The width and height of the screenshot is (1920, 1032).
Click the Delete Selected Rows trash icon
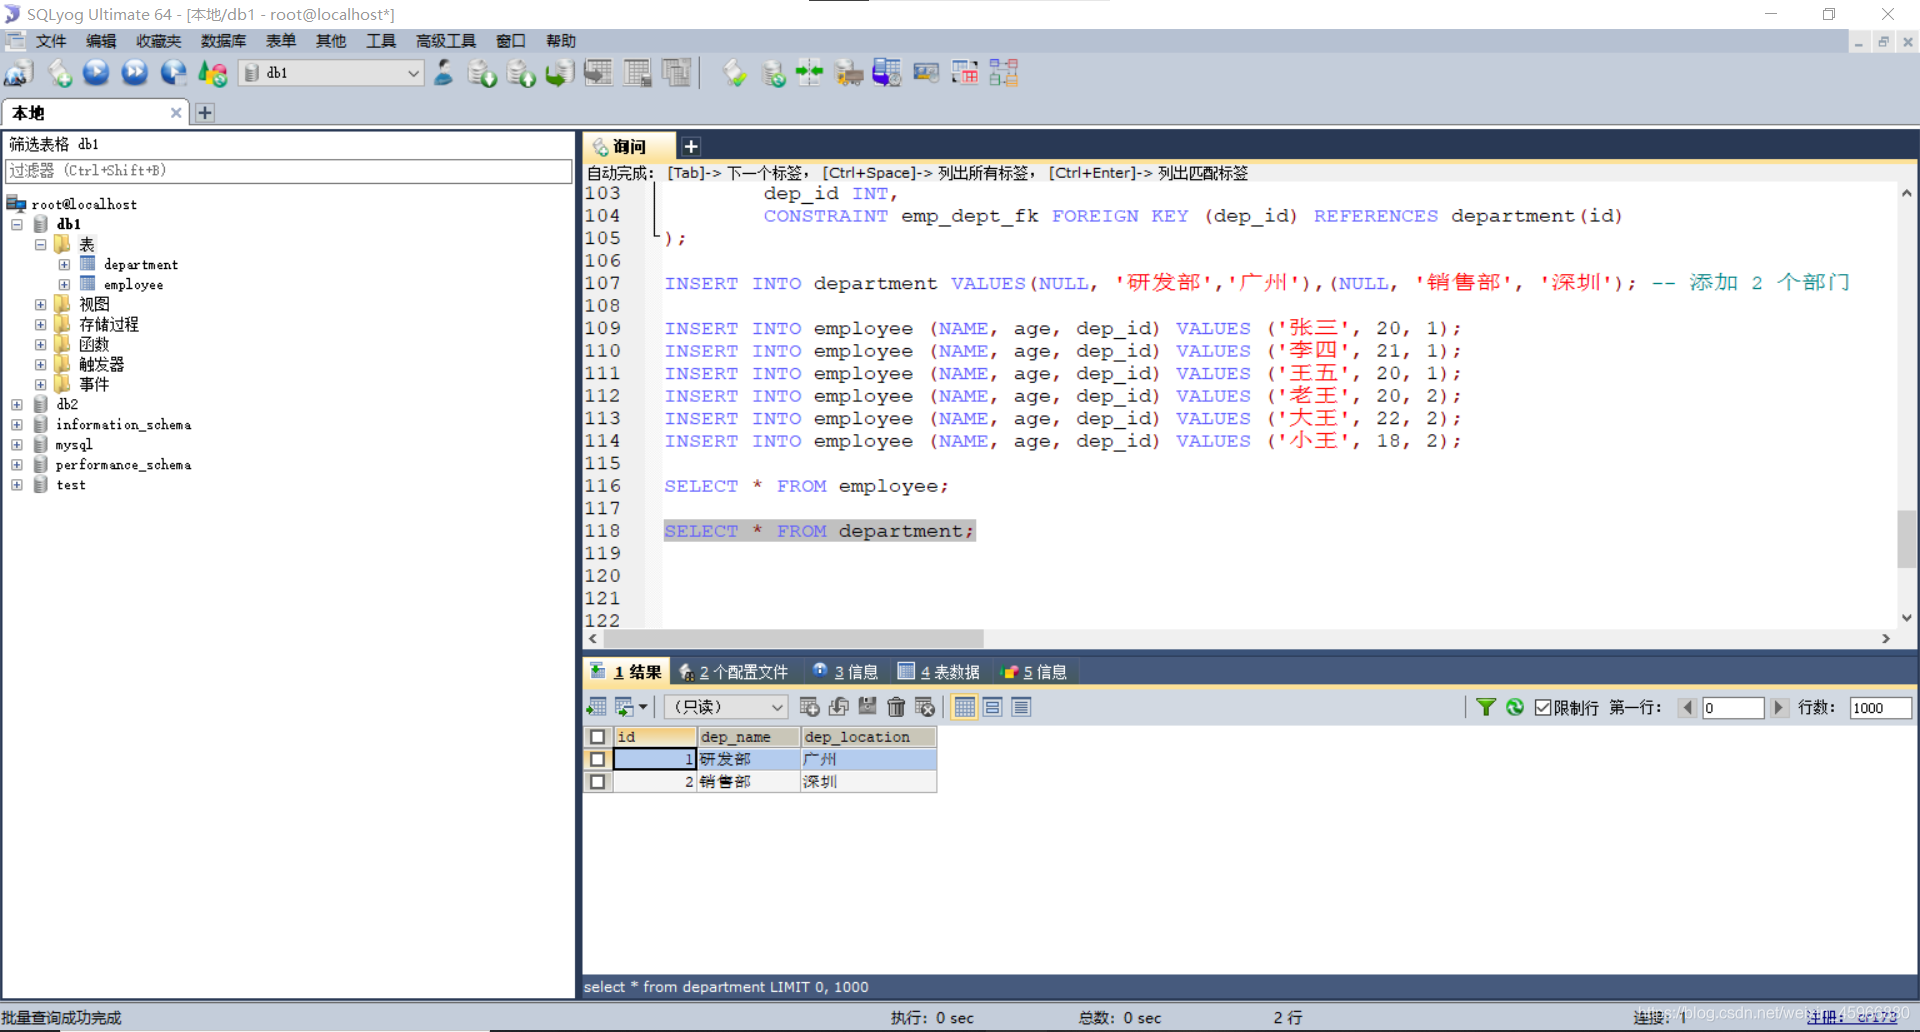coord(896,707)
